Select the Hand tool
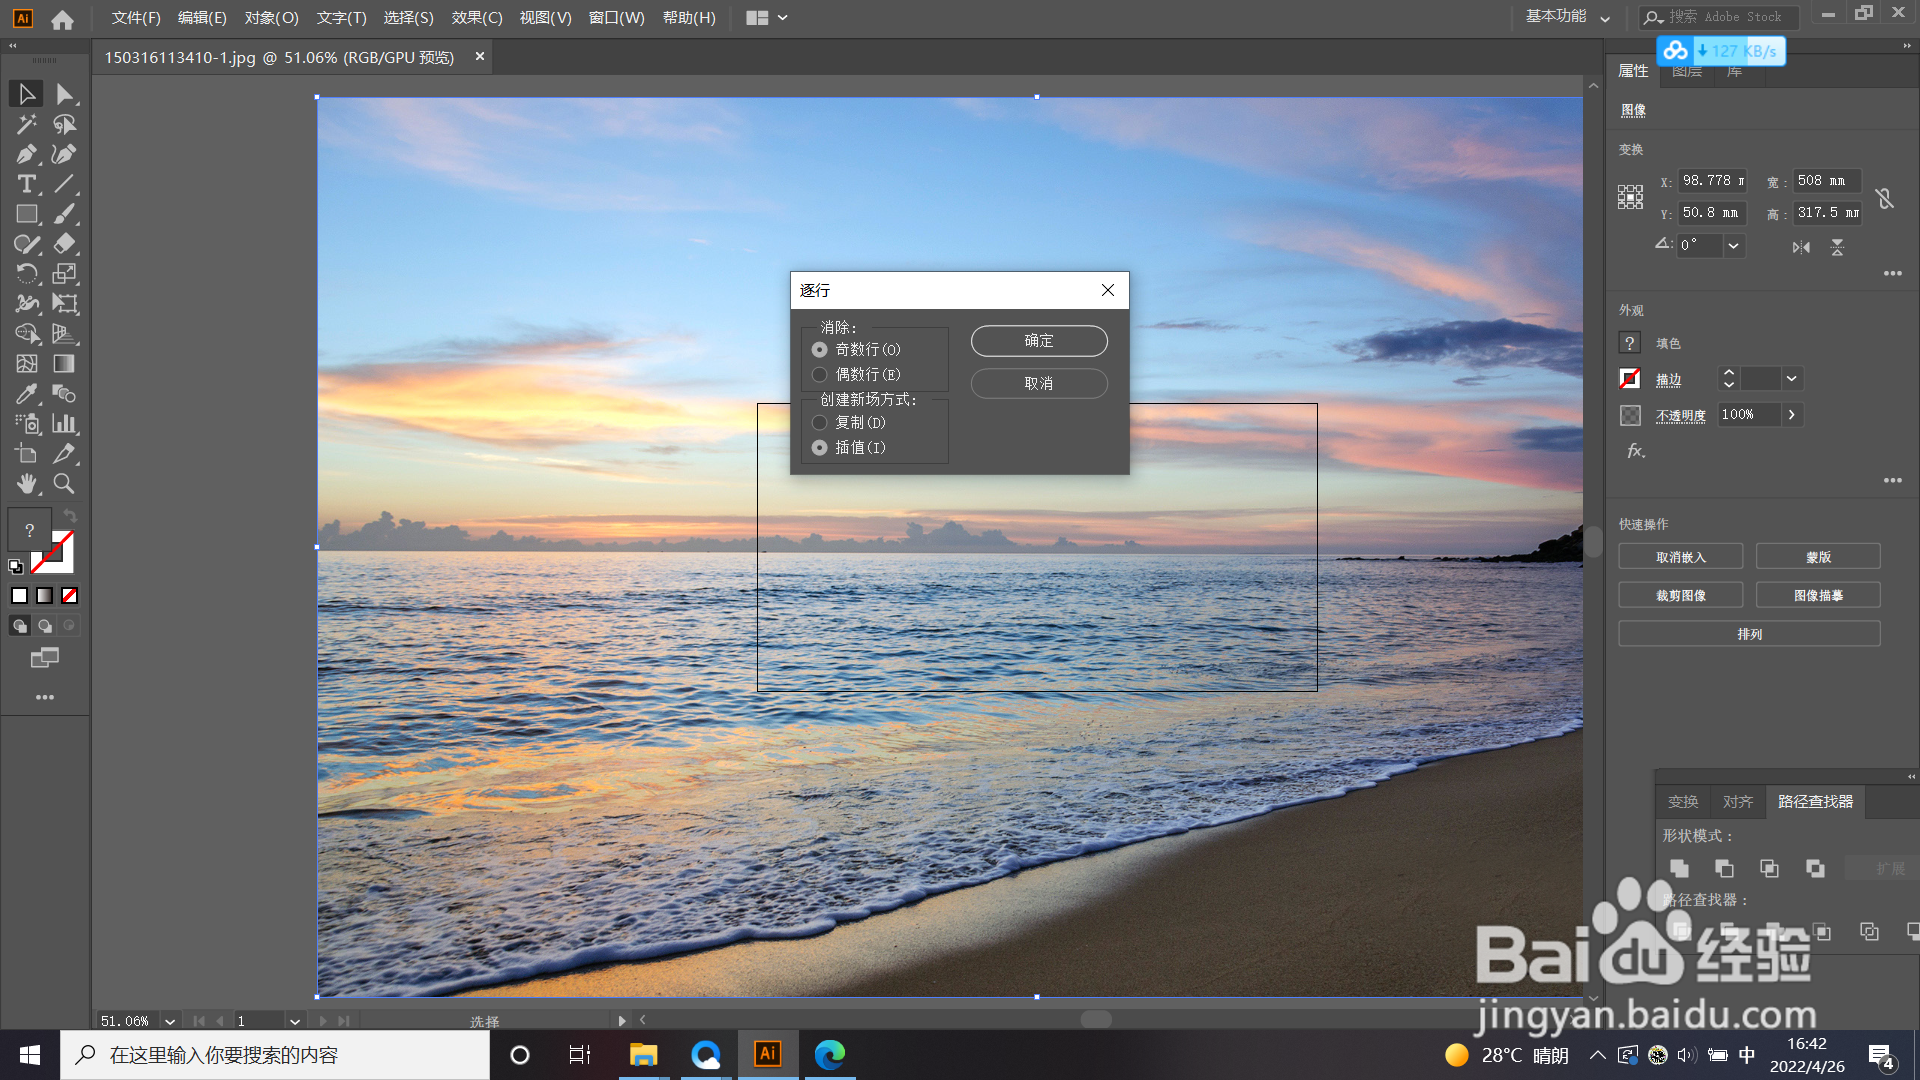 coord(26,484)
